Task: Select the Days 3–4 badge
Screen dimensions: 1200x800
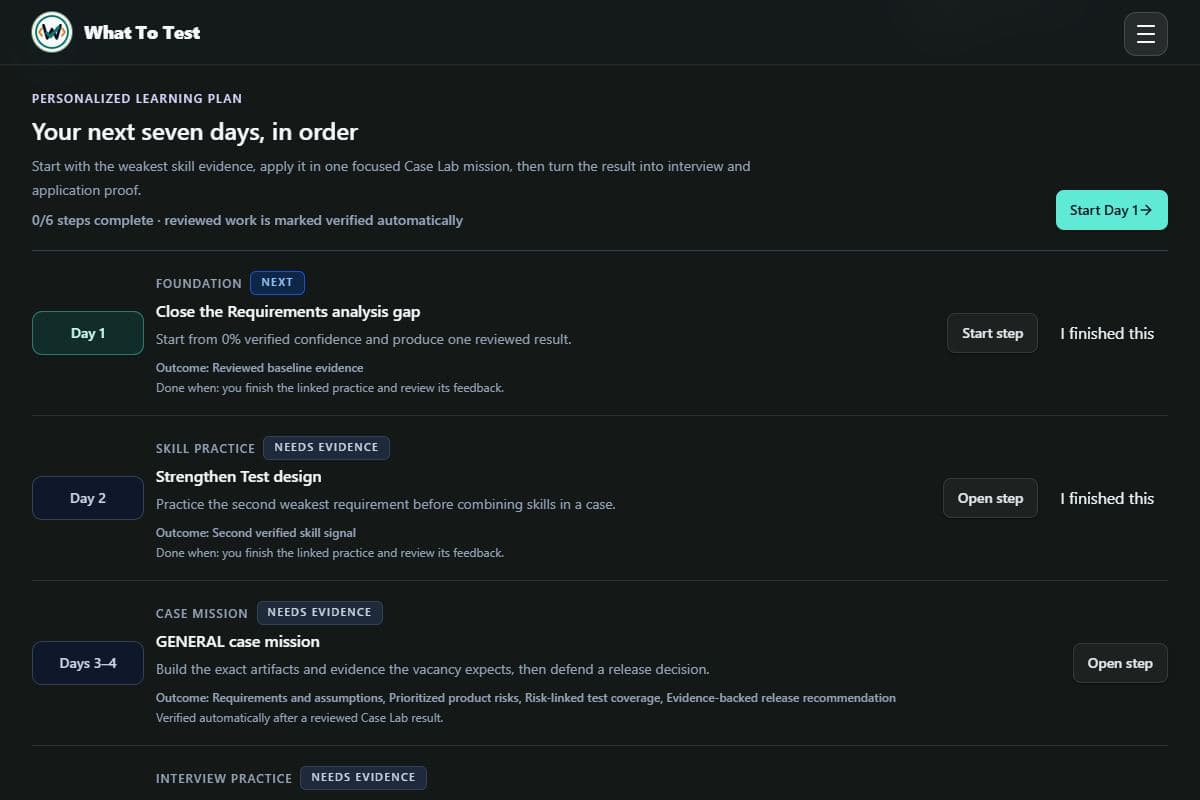Action: pyautogui.click(x=88, y=663)
